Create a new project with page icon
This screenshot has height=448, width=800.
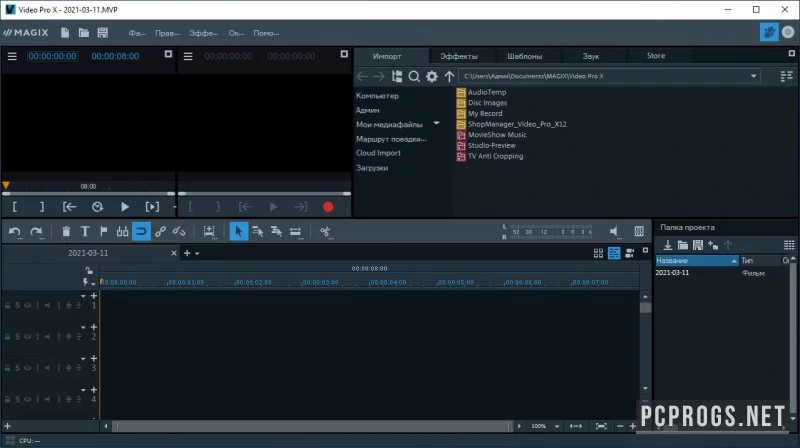pos(65,33)
